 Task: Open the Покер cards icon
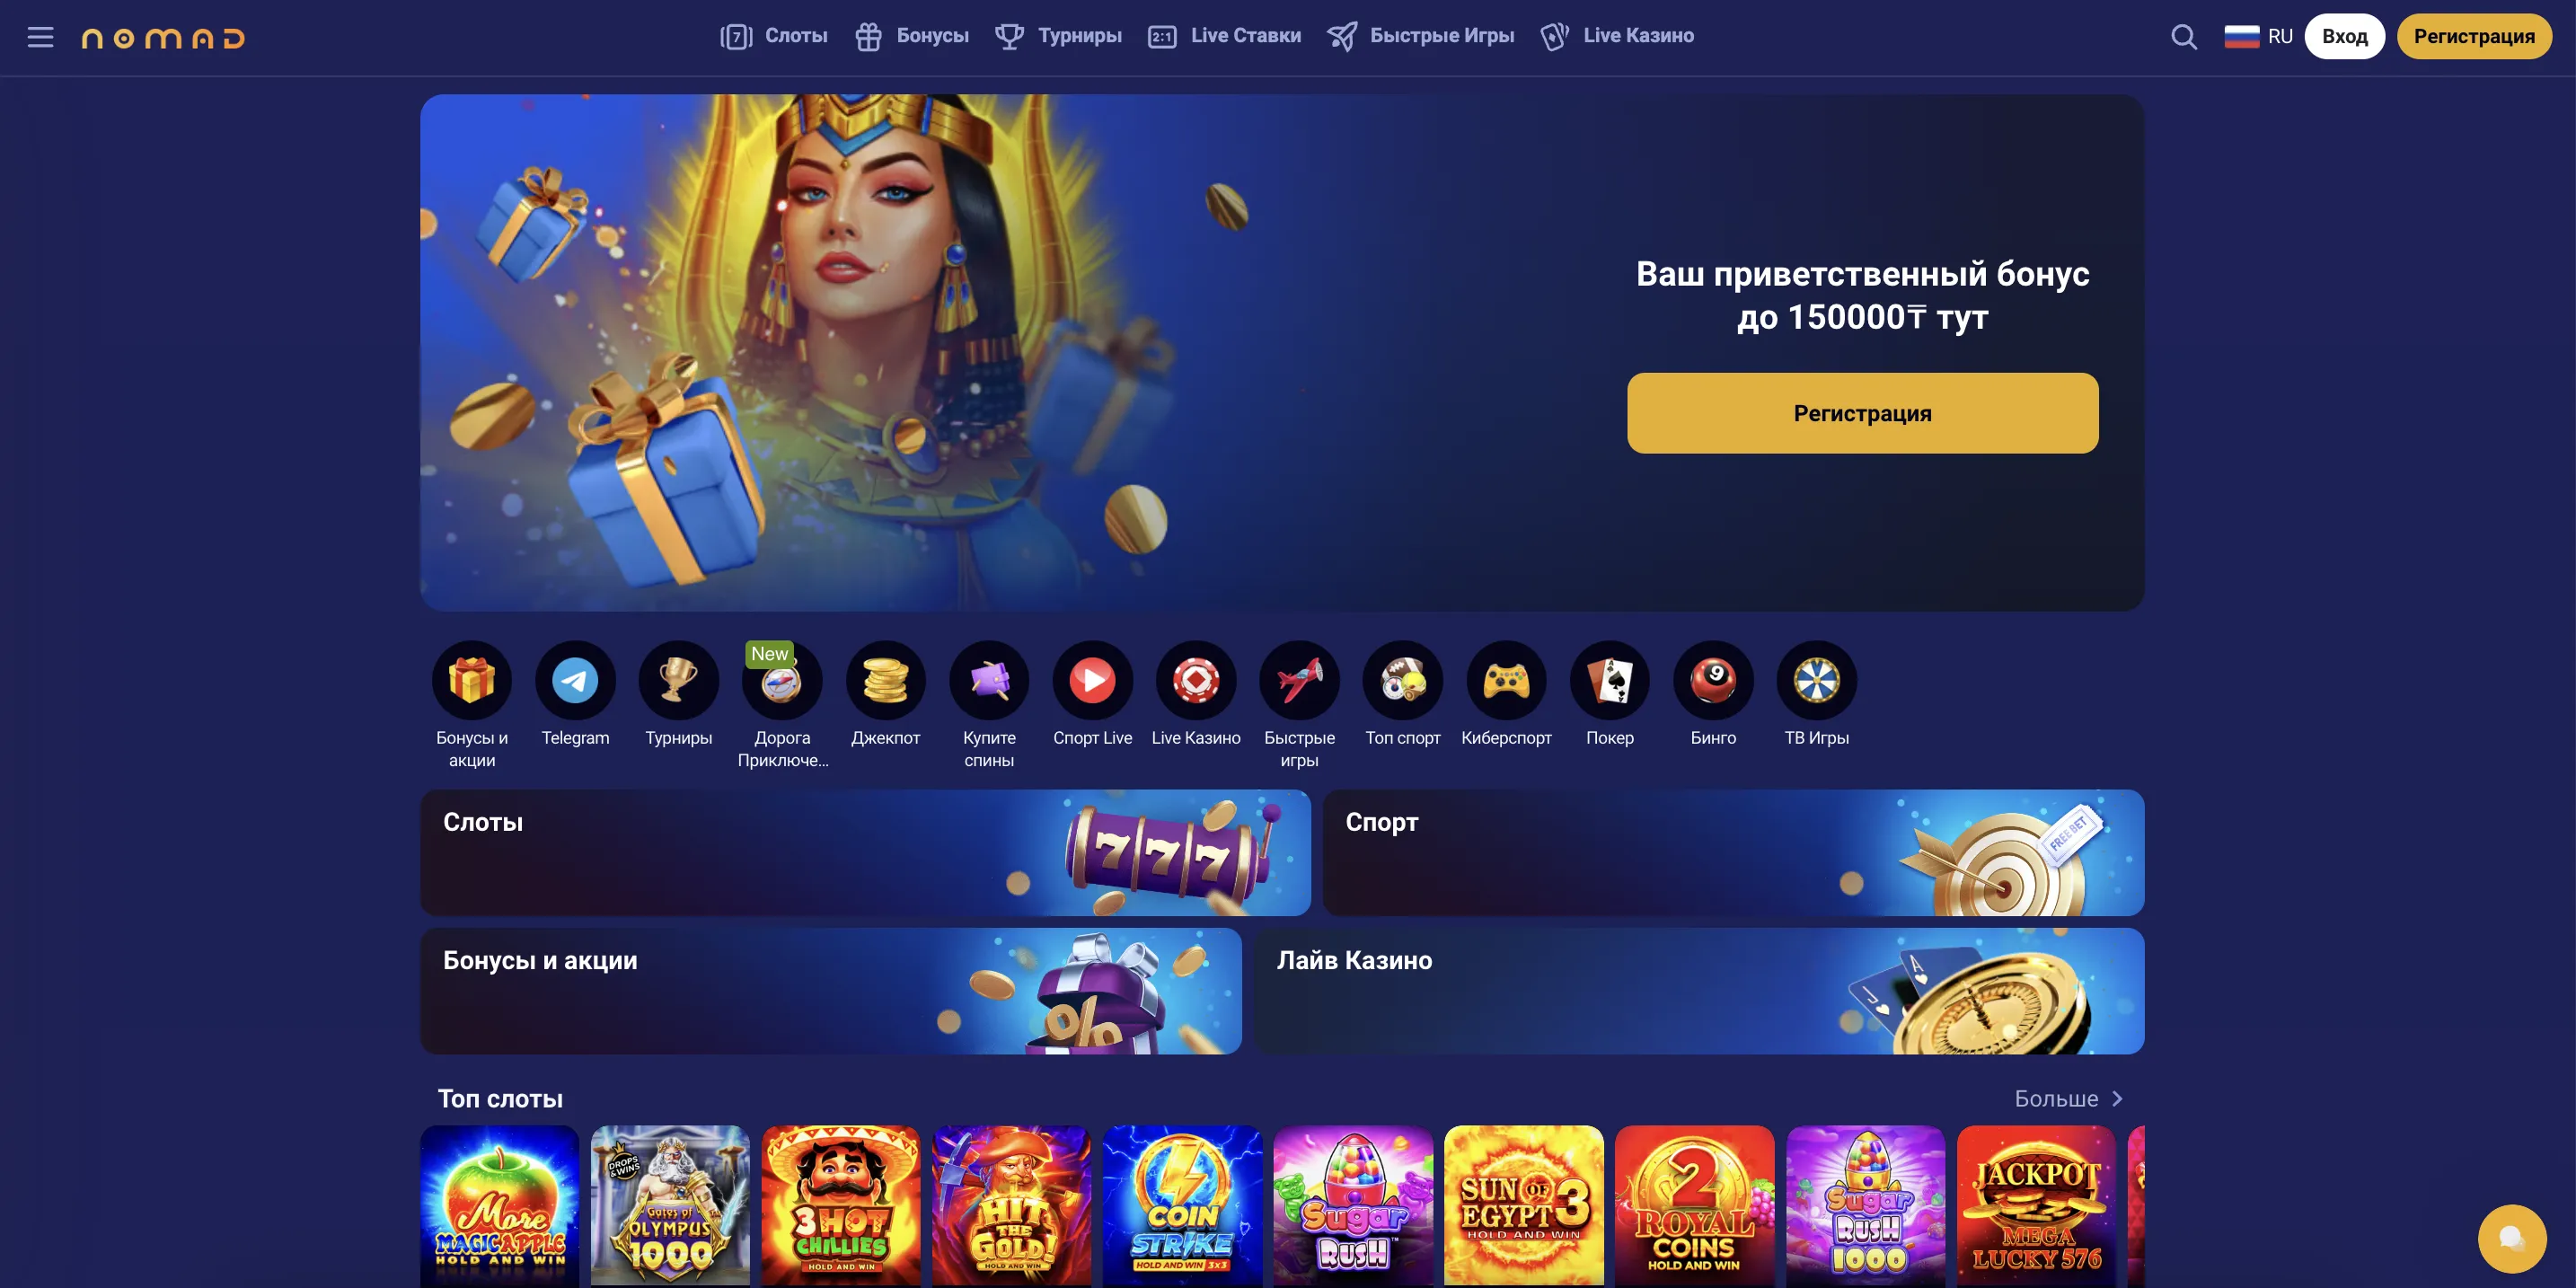tap(1610, 680)
